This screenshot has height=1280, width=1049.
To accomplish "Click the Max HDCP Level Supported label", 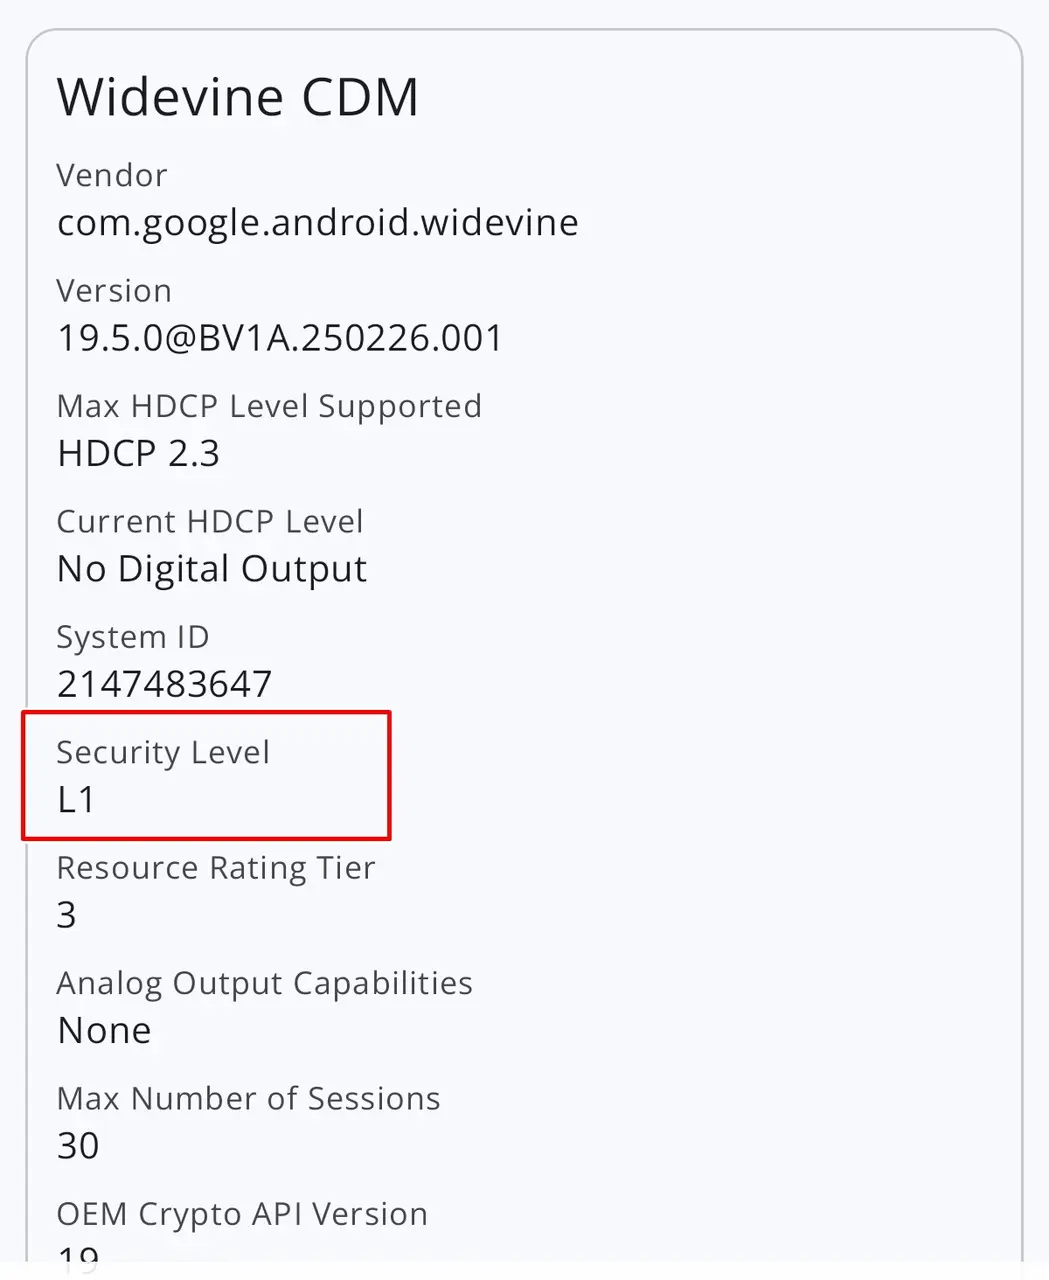I will [x=269, y=406].
